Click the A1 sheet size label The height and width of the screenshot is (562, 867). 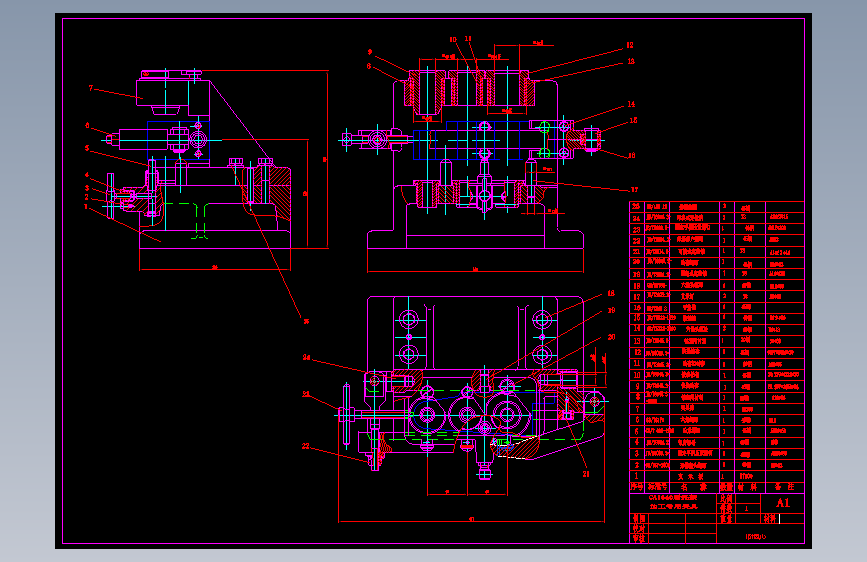coord(783,503)
